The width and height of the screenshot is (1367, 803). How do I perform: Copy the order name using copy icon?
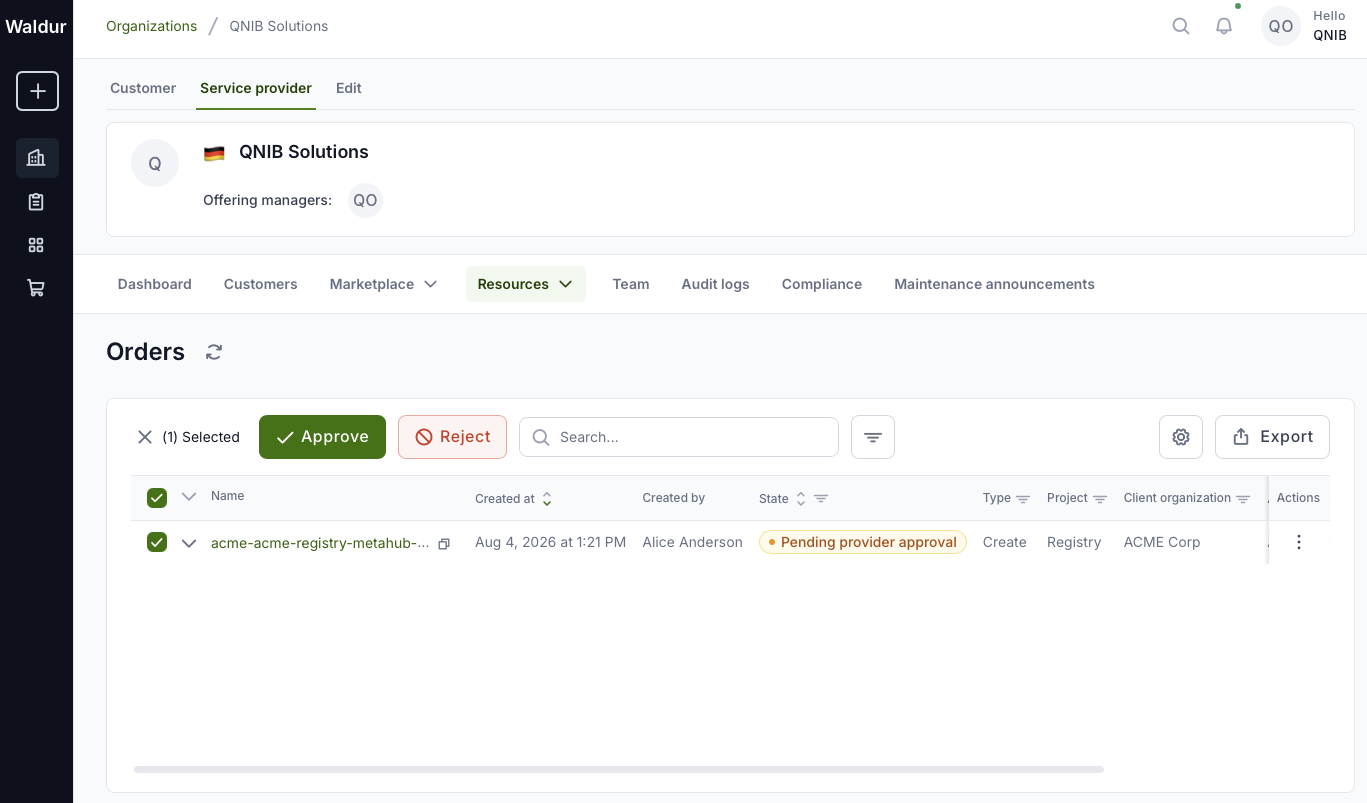click(444, 543)
